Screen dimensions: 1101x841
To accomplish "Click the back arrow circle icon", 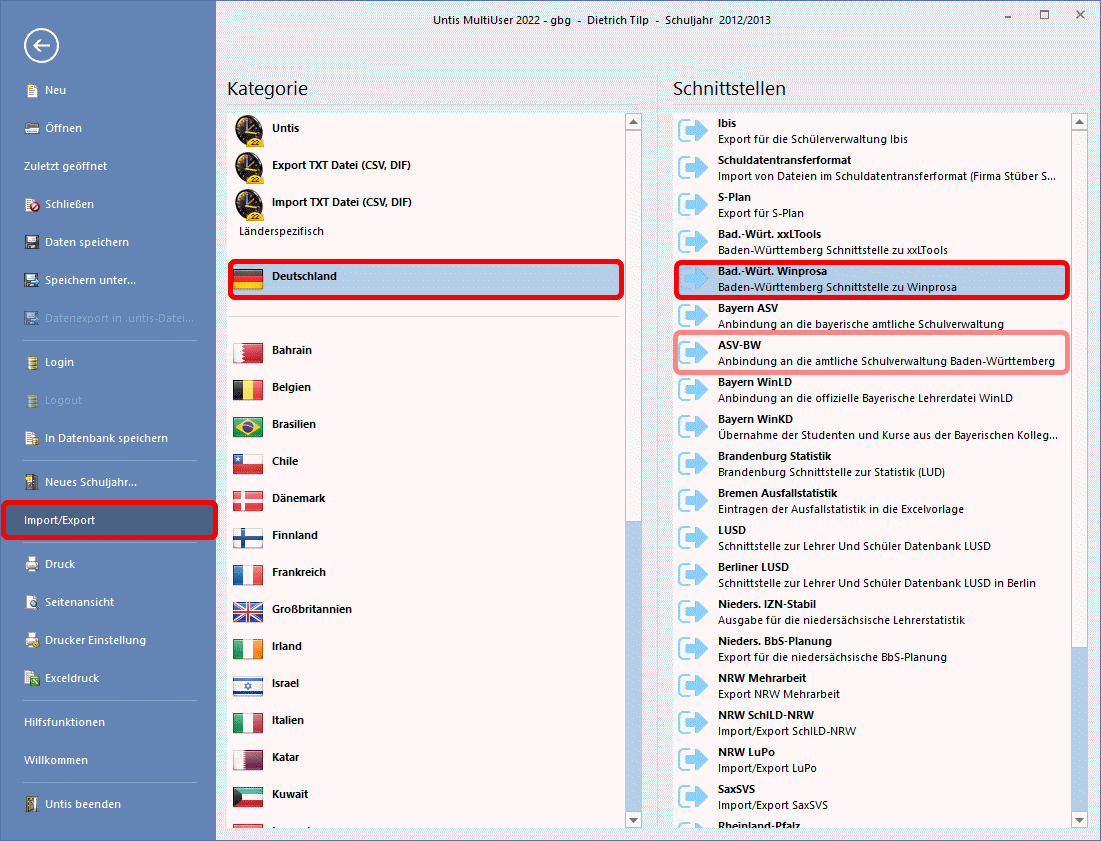I will pos(42,45).
